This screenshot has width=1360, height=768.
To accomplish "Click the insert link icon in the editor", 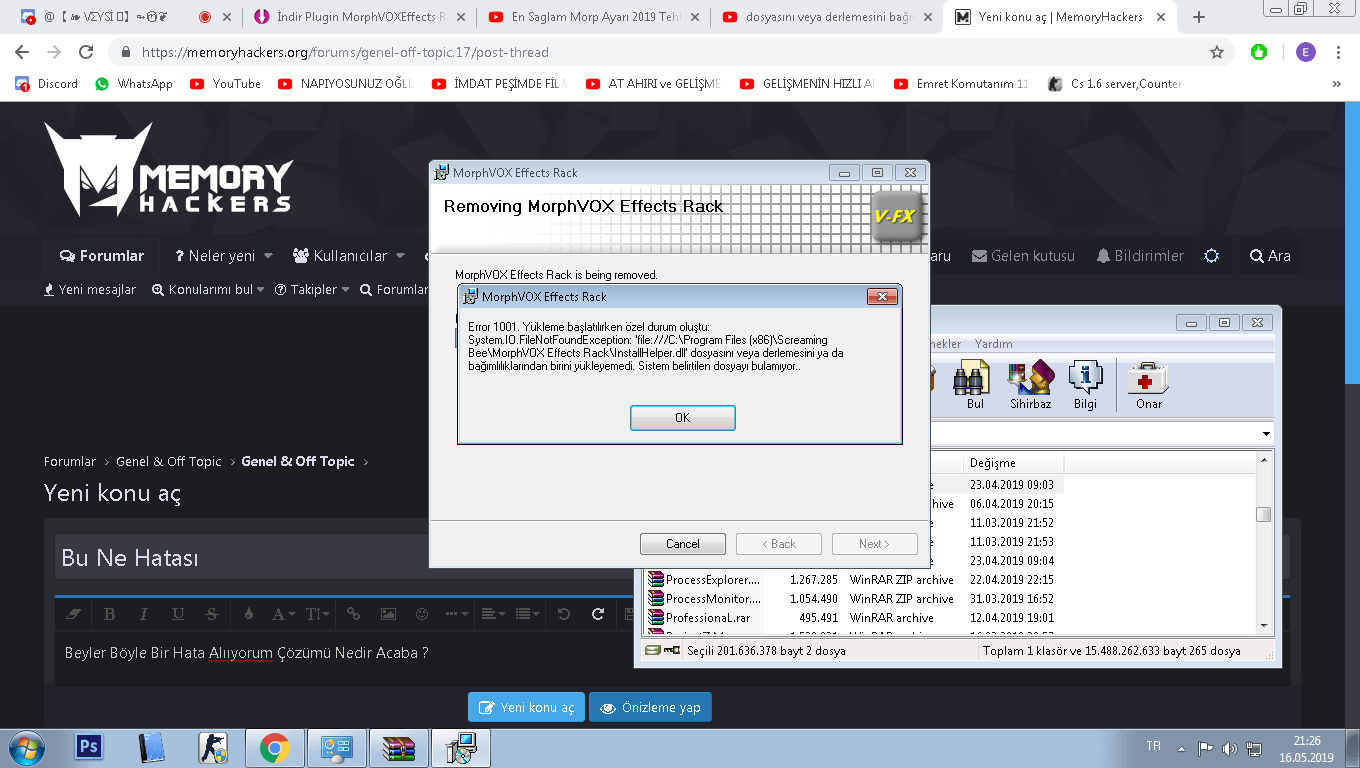I will 354,614.
